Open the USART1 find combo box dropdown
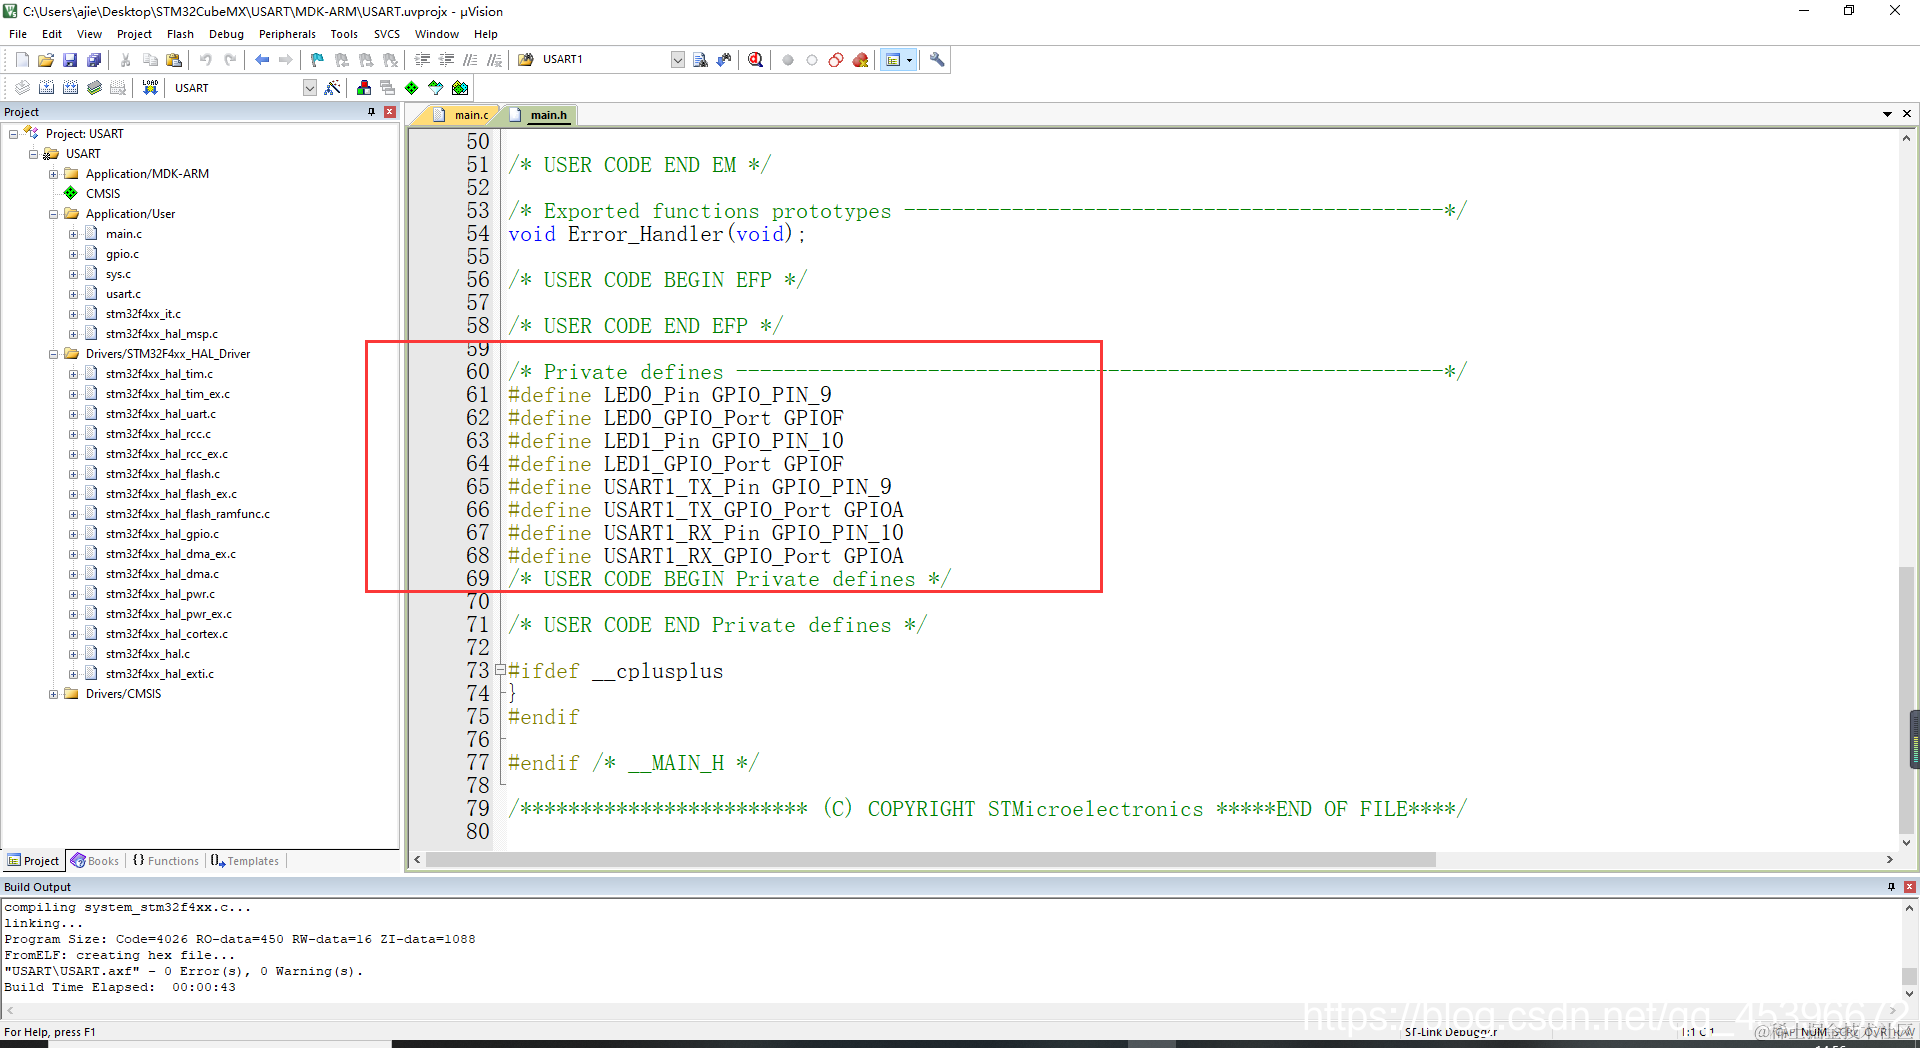1920x1048 pixels. (x=677, y=60)
